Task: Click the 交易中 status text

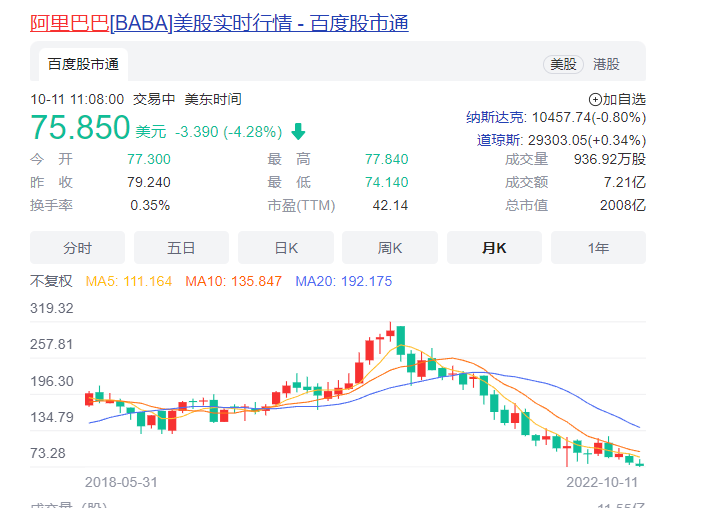Action: coord(154,99)
